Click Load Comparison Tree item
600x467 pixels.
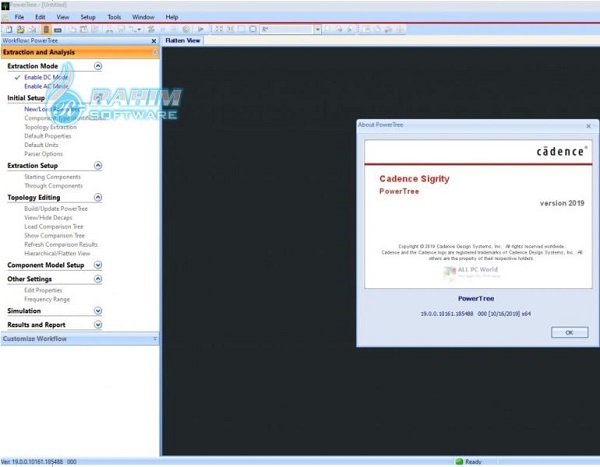click(54, 227)
